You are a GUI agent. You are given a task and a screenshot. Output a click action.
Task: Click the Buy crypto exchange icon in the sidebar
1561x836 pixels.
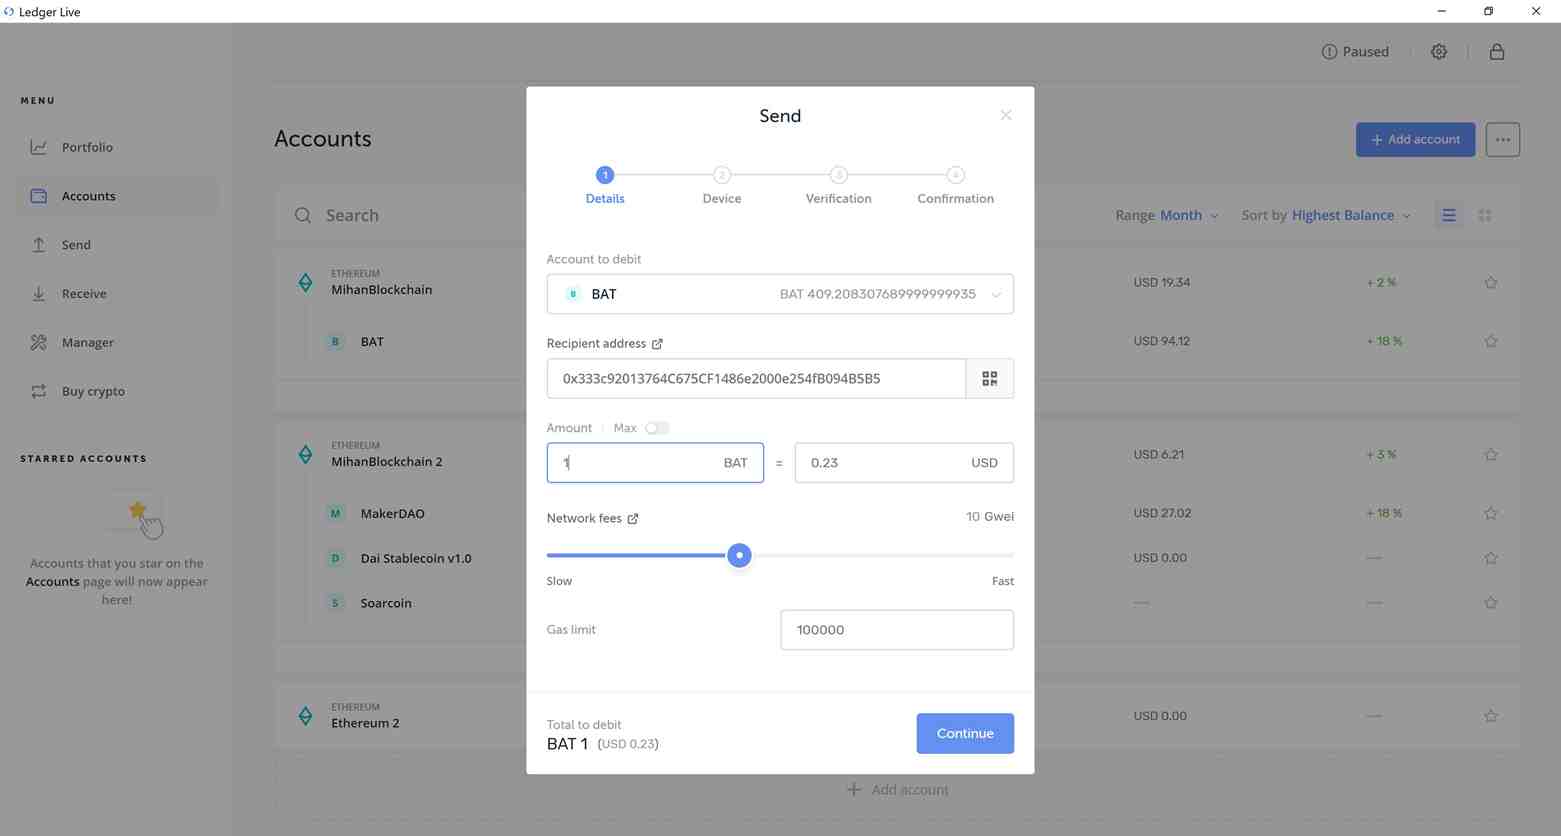pyautogui.click(x=39, y=391)
